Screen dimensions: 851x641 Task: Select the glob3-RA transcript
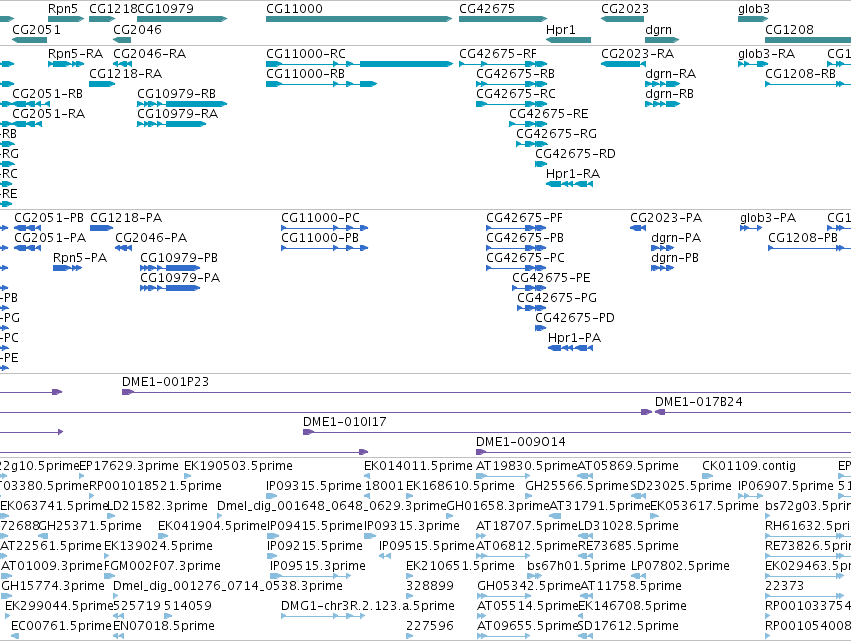753,64
